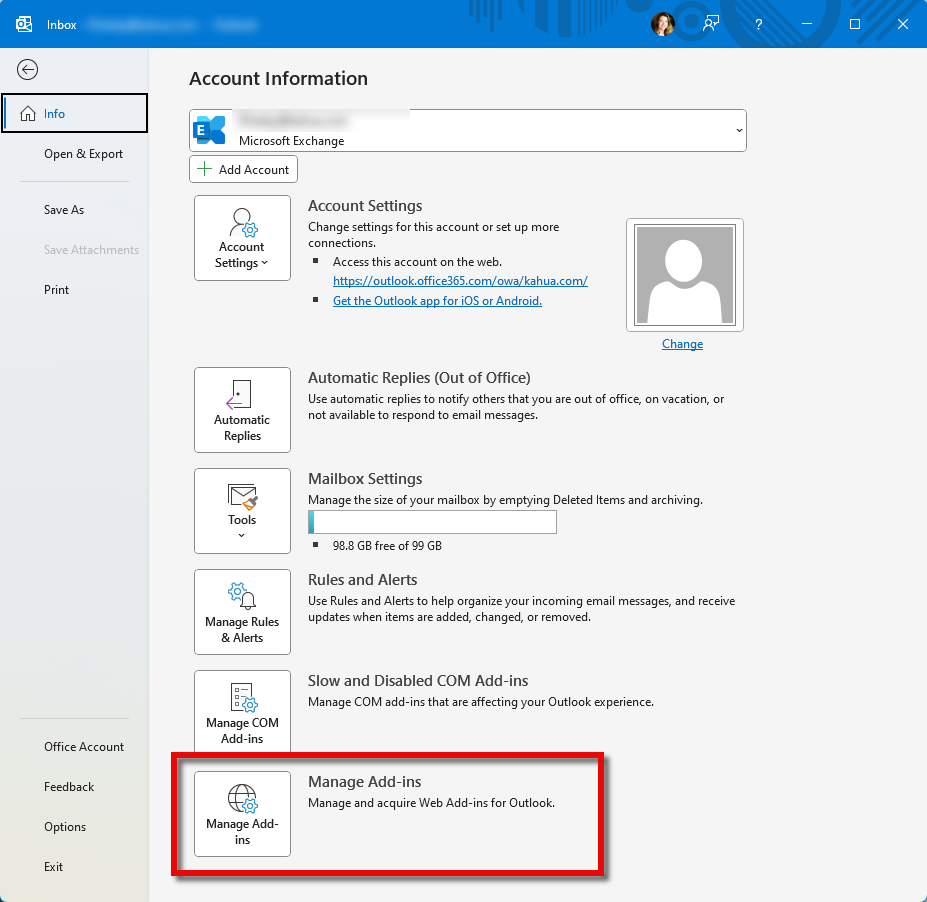Click the back arrow to exit Backstage
Viewport: 927px width, 902px height.
(x=28, y=69)
